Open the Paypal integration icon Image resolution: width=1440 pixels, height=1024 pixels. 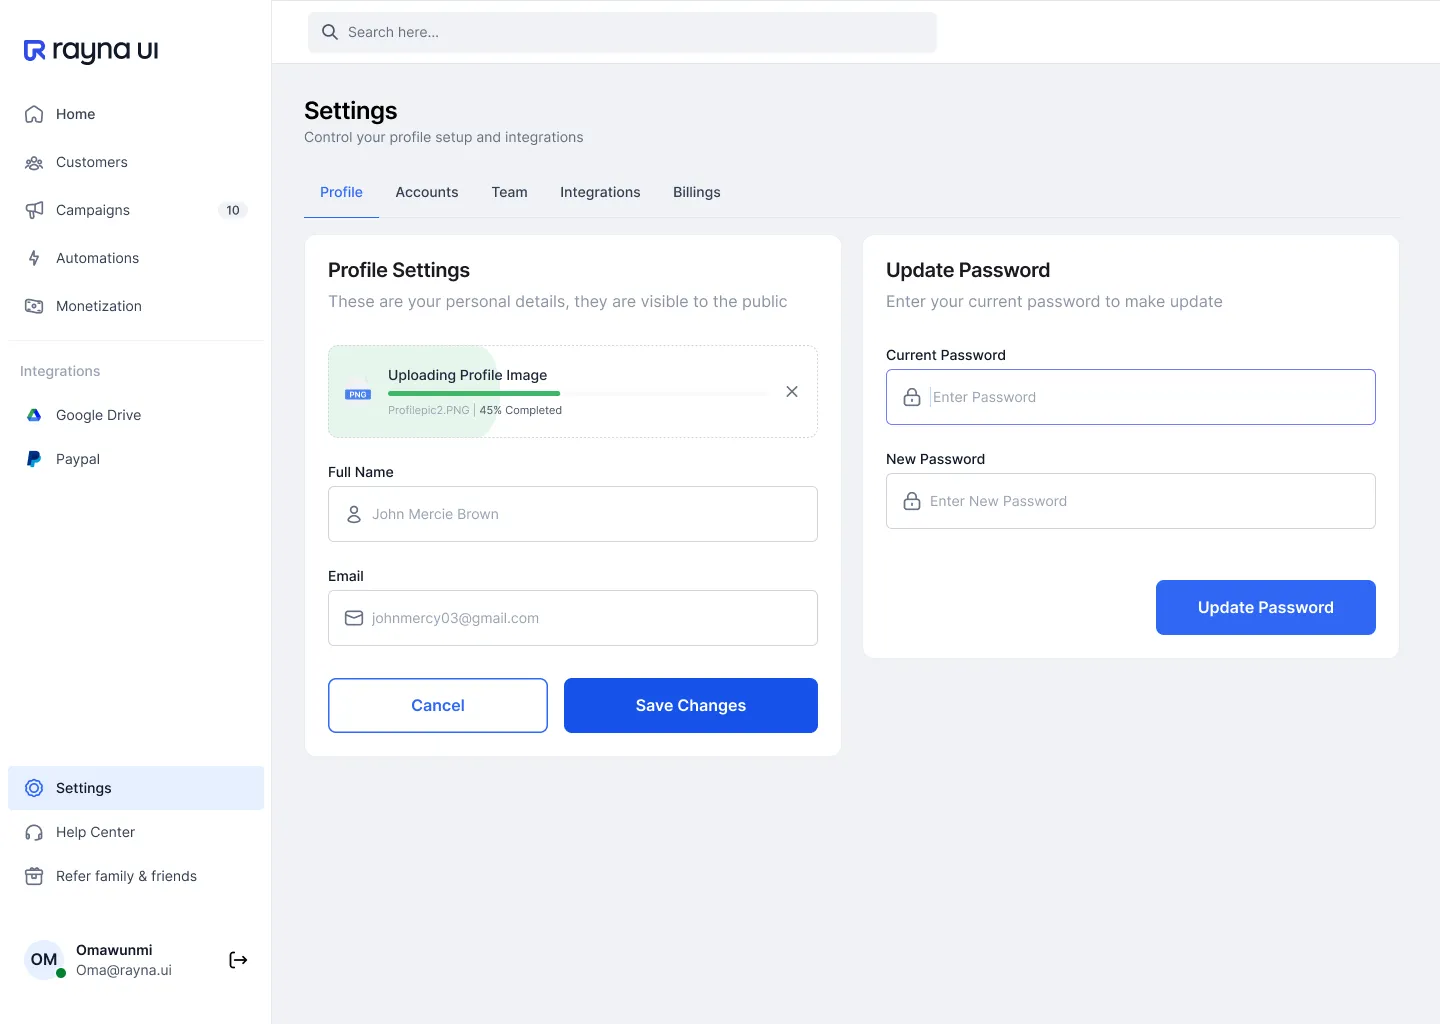[x=34, y=459]
